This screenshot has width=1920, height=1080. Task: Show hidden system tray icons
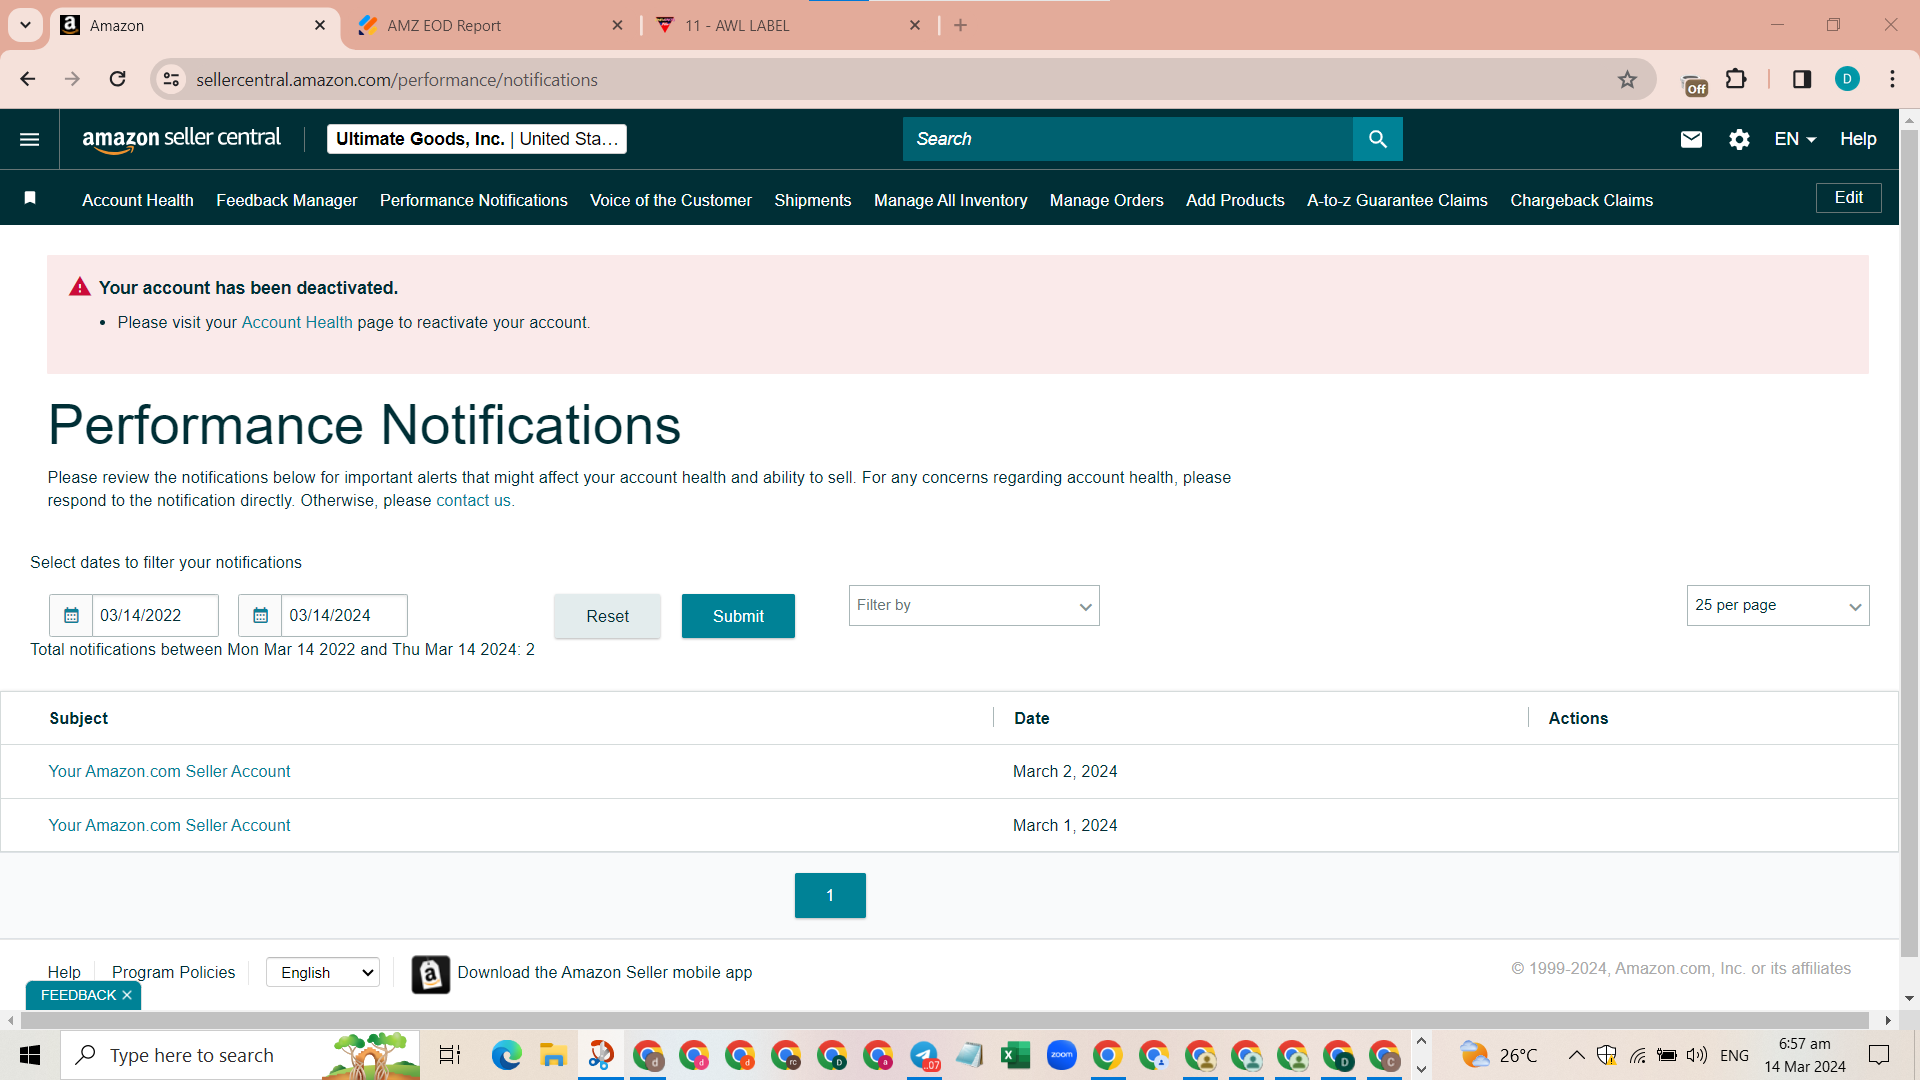pyautogui.click(x=1576, y=1055)
